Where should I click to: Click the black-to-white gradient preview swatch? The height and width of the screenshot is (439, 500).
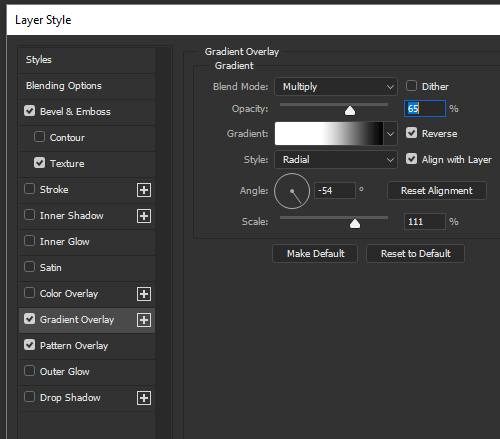(x=329, y=134)
